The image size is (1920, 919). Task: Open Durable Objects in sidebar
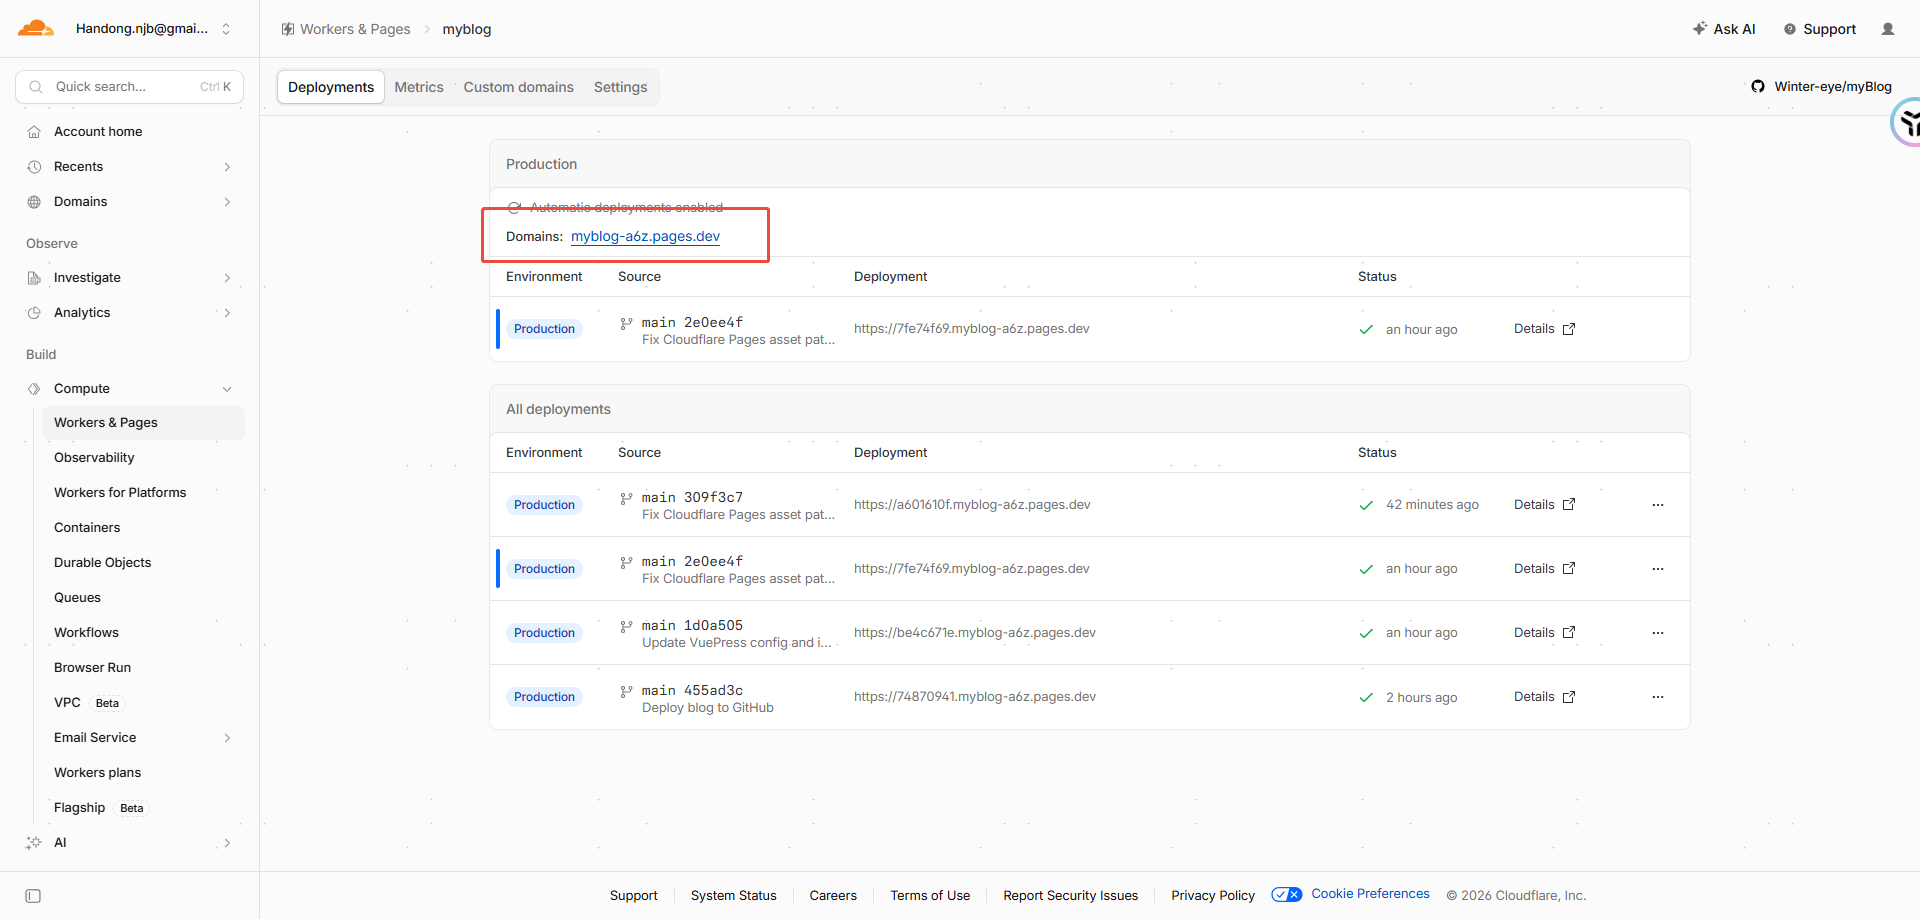click(103, 563)
